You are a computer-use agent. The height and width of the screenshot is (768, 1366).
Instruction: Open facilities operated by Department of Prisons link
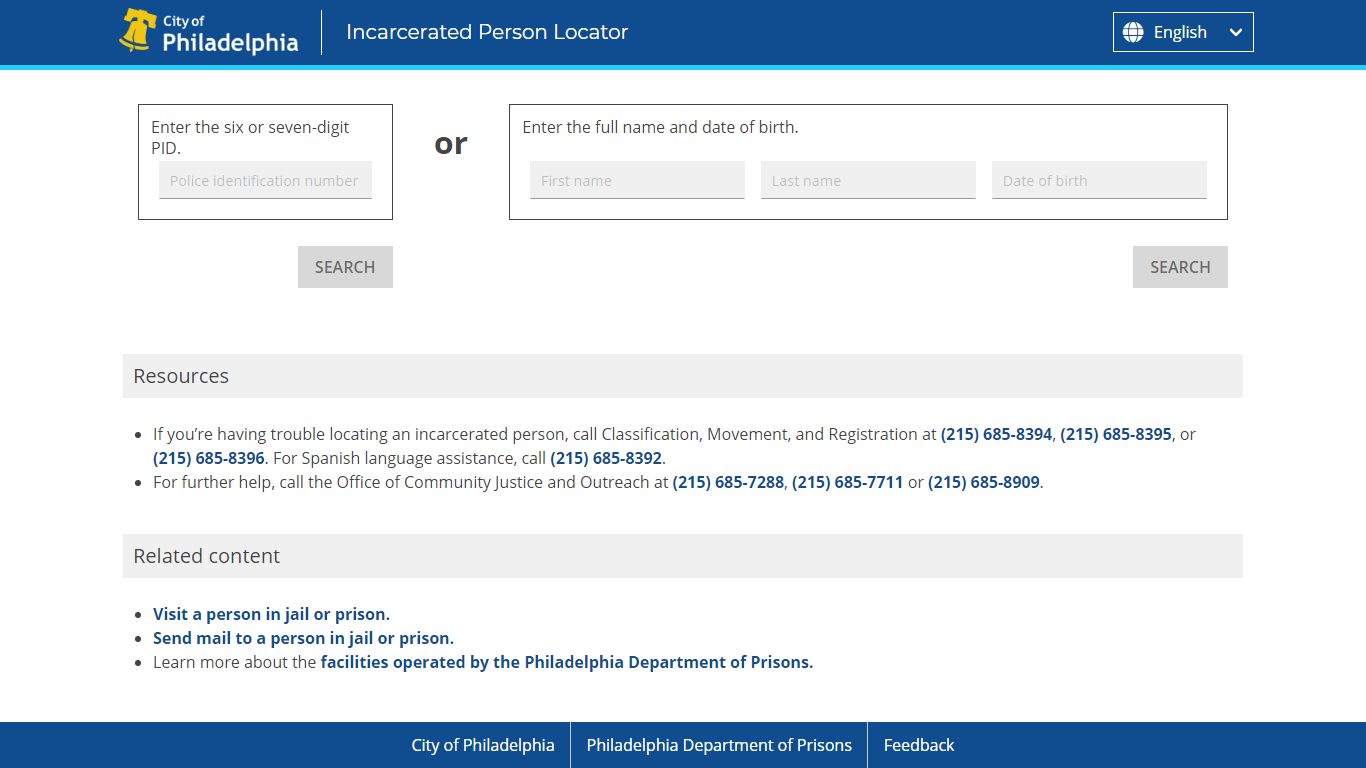567,662
